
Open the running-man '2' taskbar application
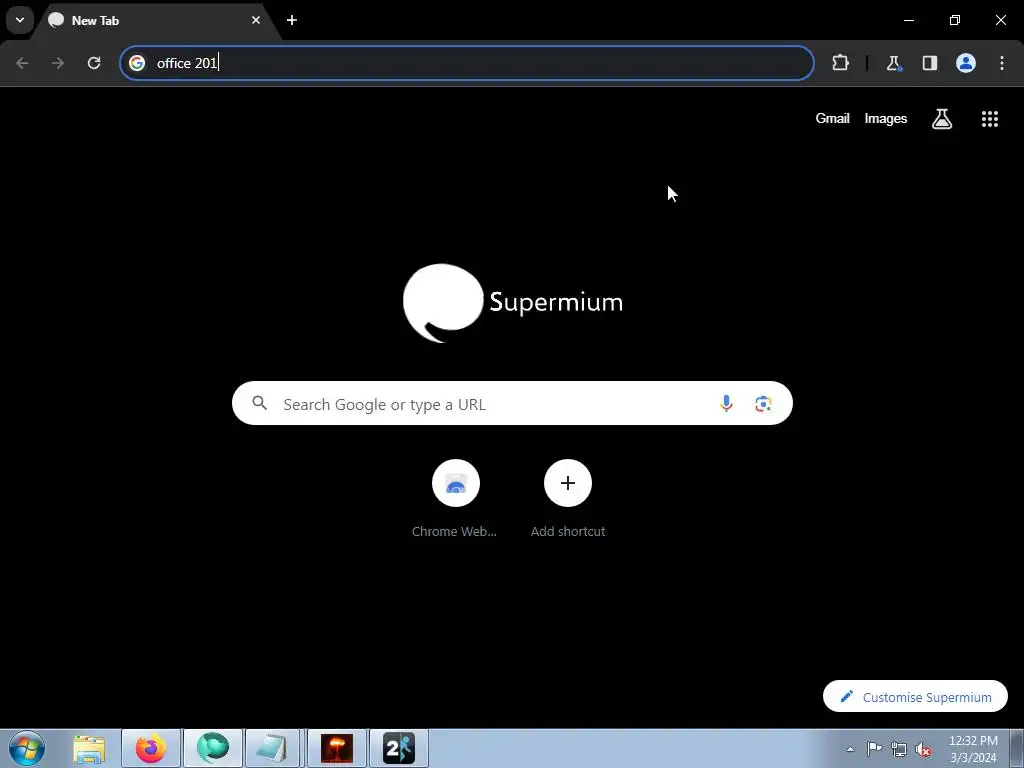(x=399, y=748)
